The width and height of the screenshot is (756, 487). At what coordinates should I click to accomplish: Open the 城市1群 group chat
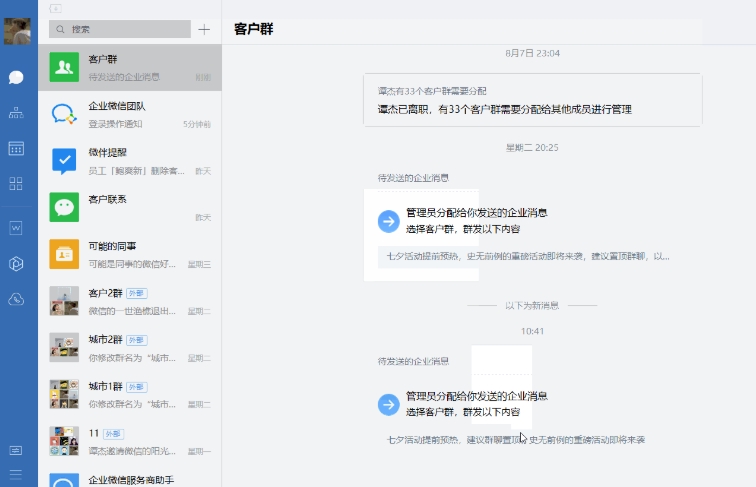point(130,394)
